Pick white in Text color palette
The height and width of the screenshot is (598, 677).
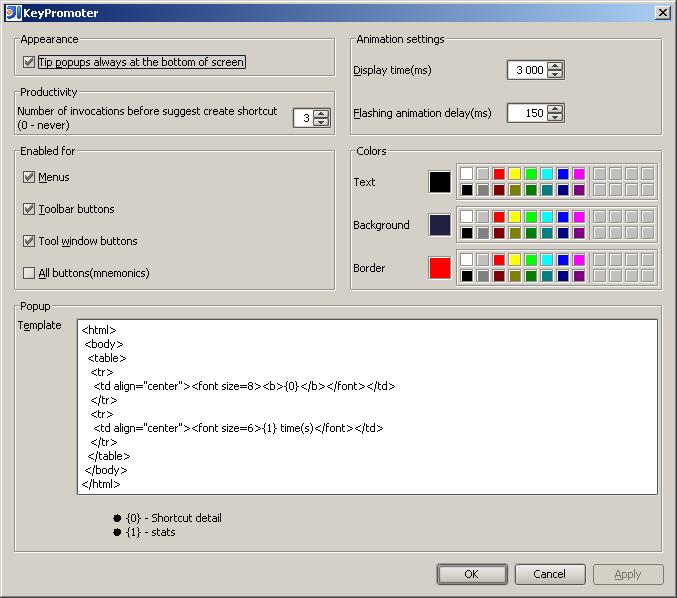click(467, 174)
